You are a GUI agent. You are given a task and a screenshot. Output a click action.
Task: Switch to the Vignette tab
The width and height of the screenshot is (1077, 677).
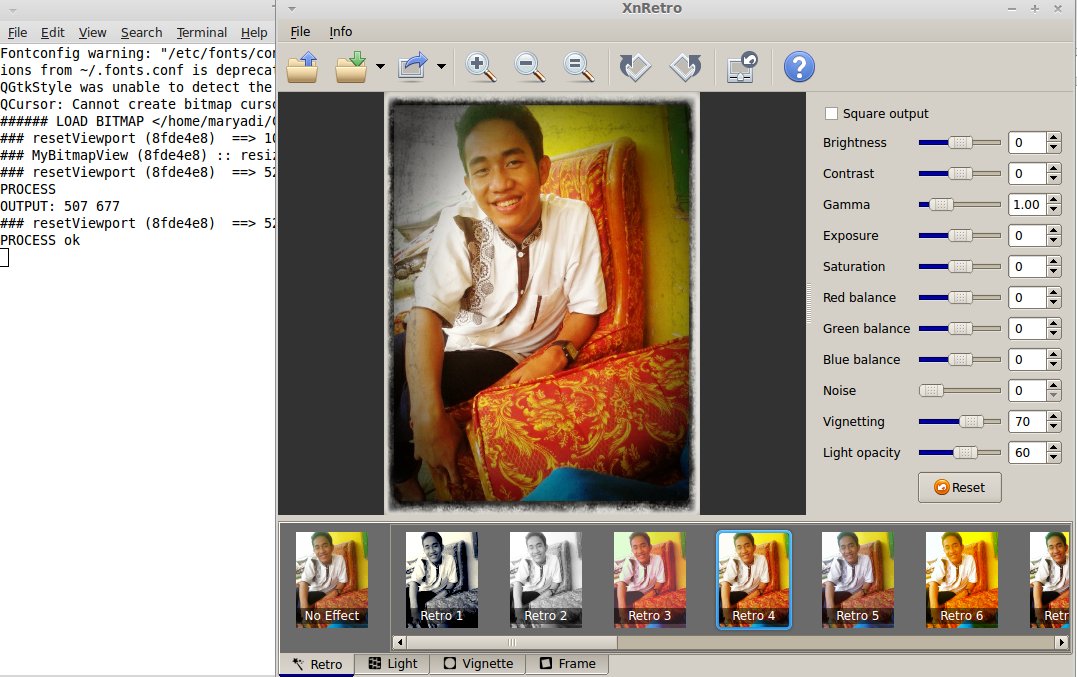[478, 663]
